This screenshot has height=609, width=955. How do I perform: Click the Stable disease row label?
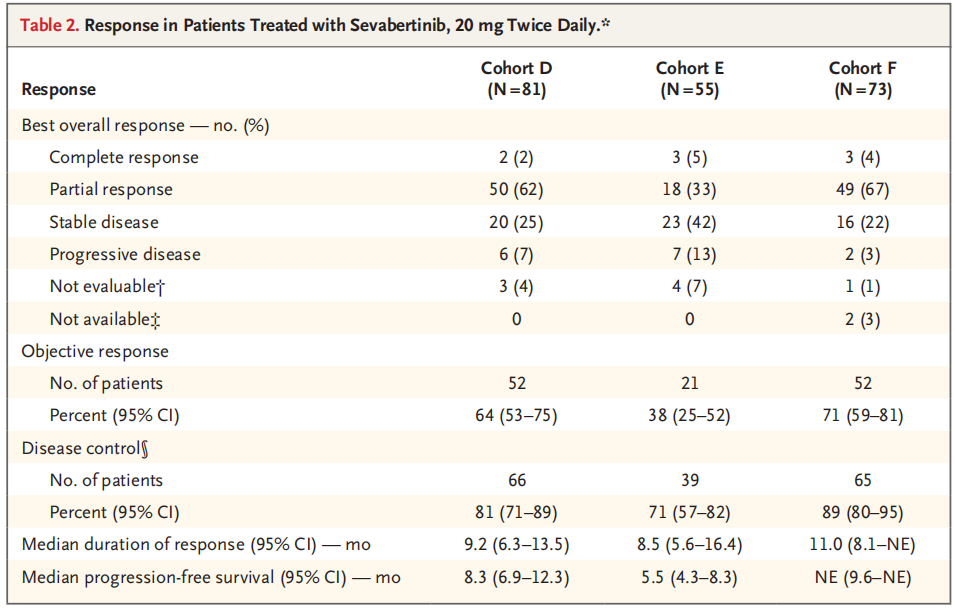pyautogui.click(x=104, y=222)
